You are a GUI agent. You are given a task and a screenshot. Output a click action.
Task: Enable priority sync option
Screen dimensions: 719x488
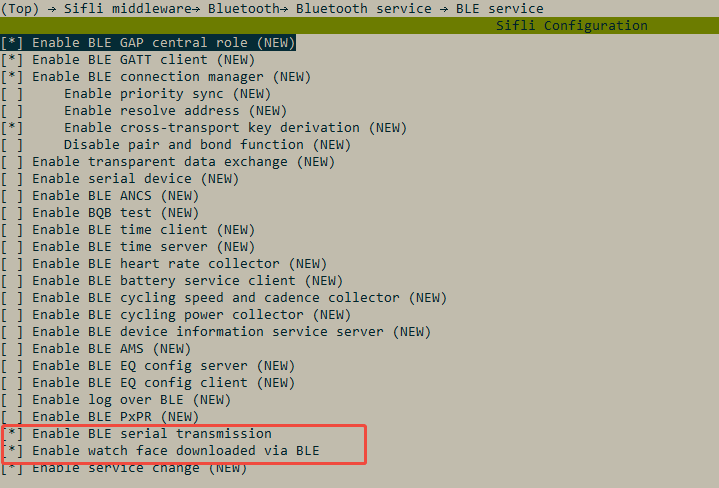136,94
